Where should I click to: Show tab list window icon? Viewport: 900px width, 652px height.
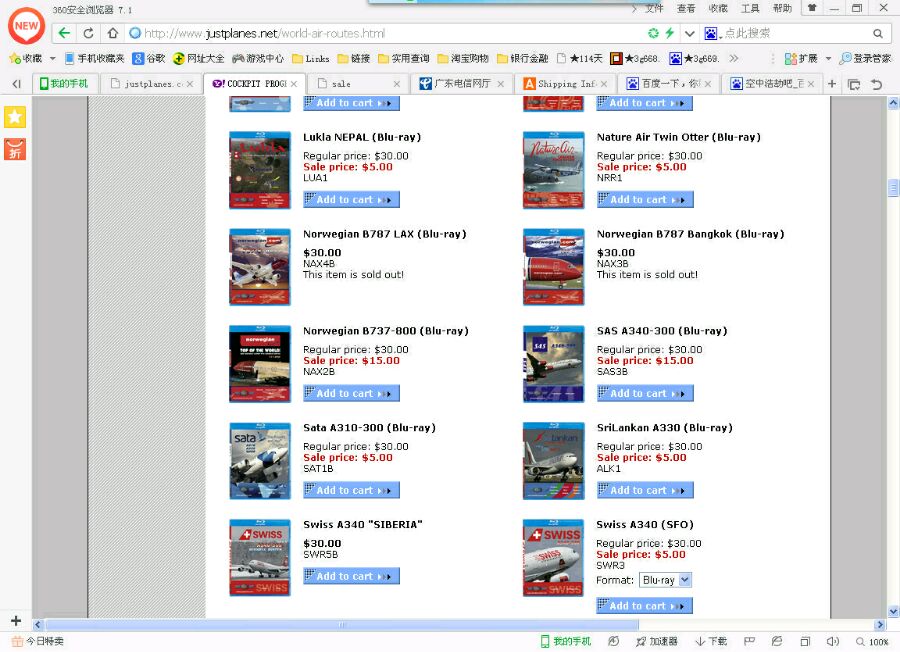click(x=854, y=84)
